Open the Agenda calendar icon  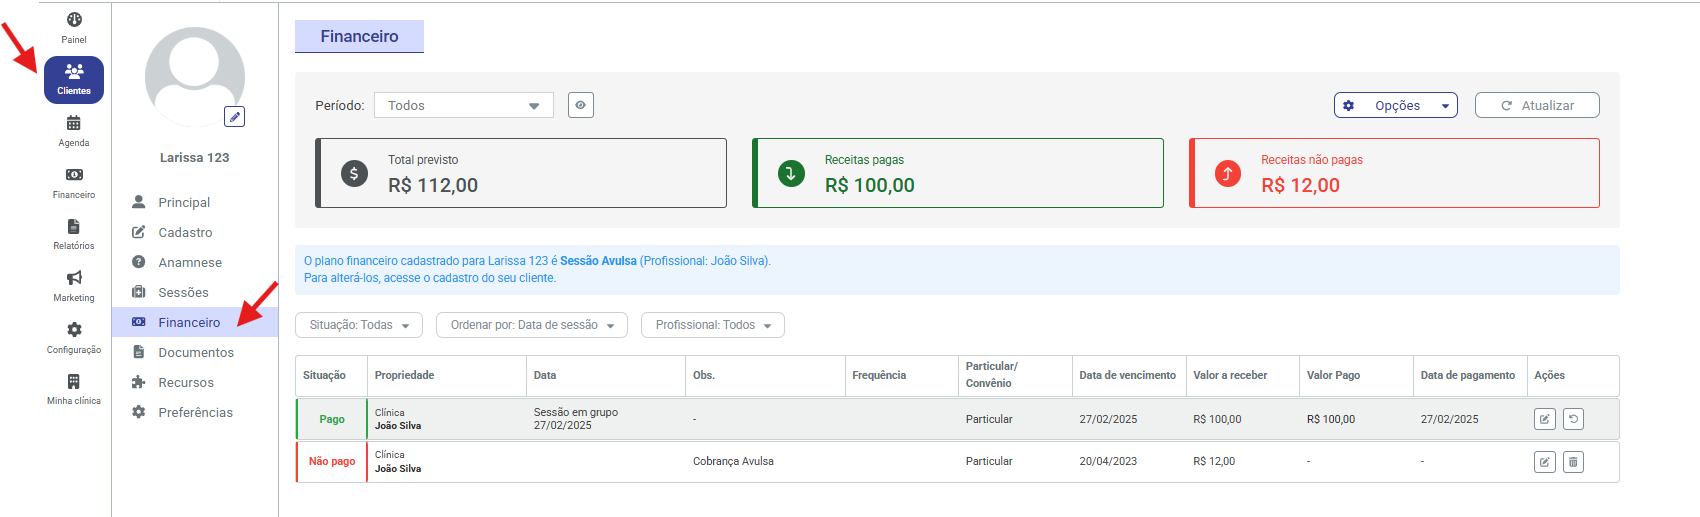pos(74,124)
